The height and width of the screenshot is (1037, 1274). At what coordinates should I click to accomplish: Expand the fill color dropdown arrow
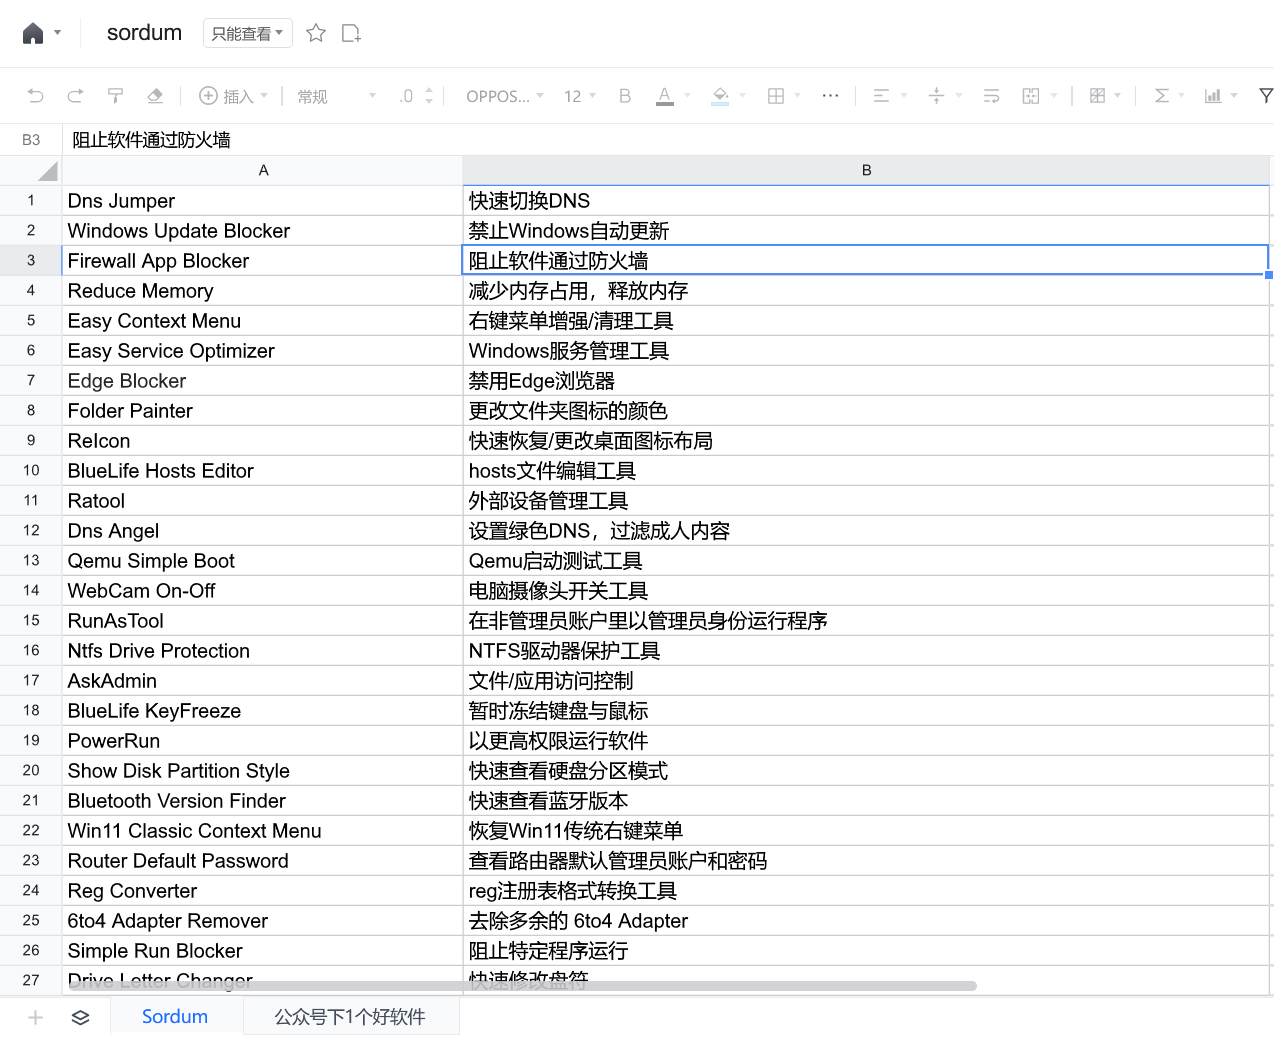743,96
